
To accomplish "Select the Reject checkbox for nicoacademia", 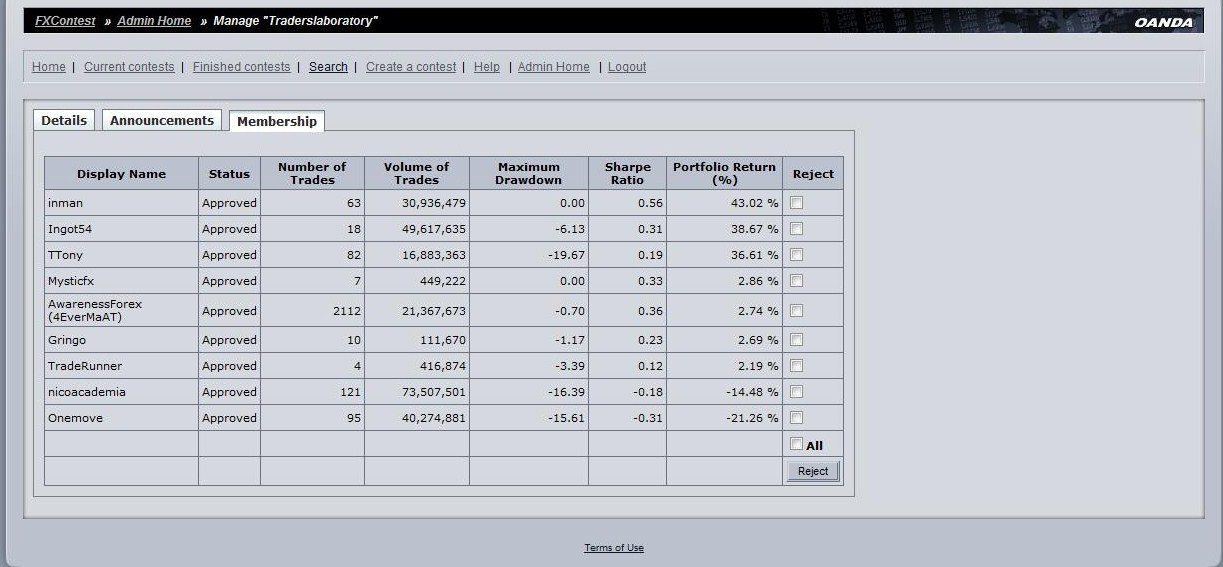I will 796,392.
